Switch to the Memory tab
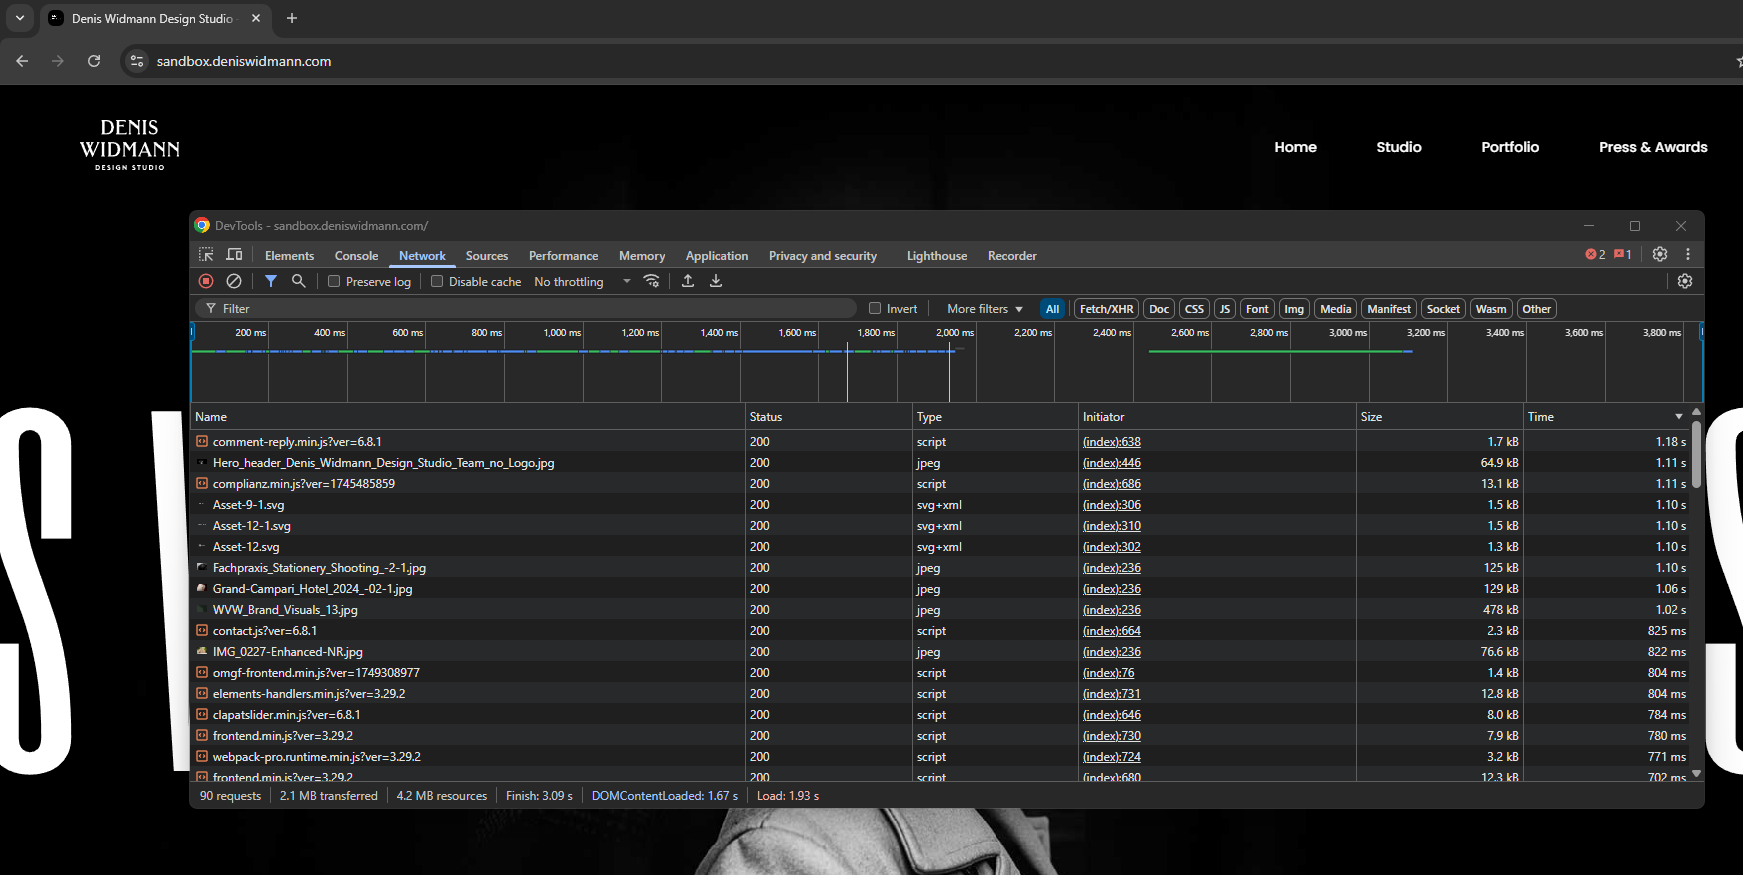 click(x=642, y=256)
